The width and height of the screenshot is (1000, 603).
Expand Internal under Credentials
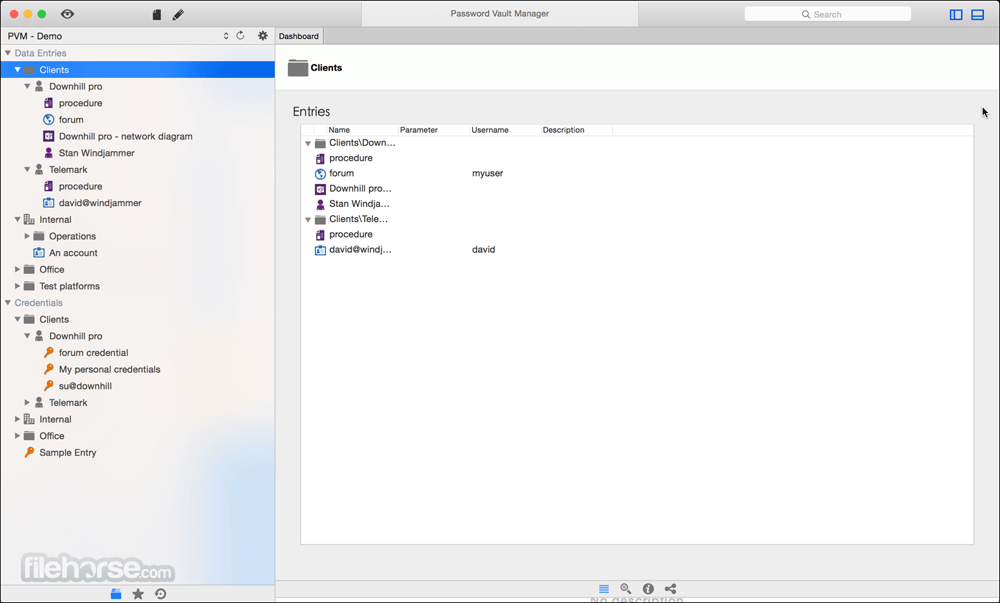pyautogui.click(x=17, y=419)
